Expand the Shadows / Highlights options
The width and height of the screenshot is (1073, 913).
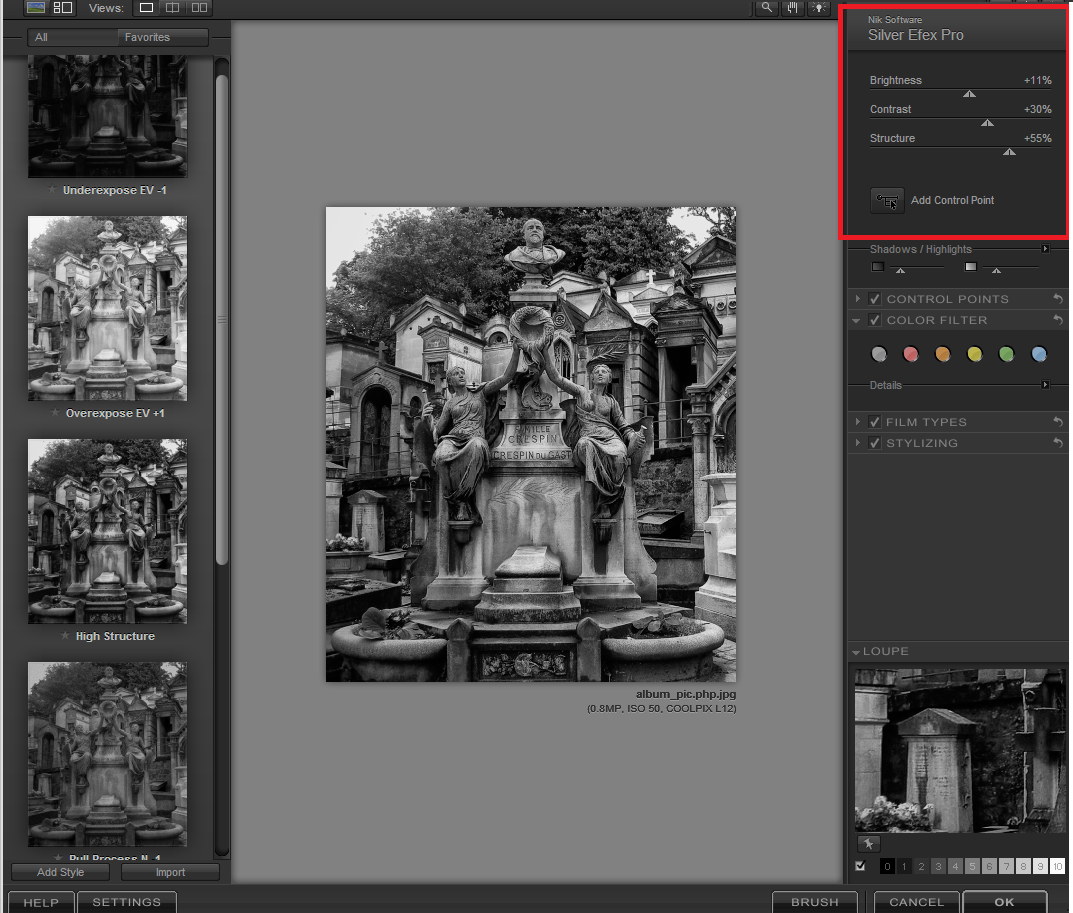[x=1045, y=249]
